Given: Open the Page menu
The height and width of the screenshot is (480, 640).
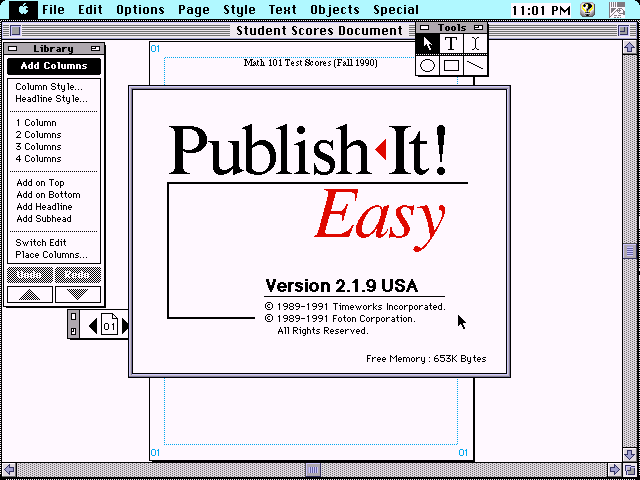Looking at the screenshot, I should [x=194, y=9].
